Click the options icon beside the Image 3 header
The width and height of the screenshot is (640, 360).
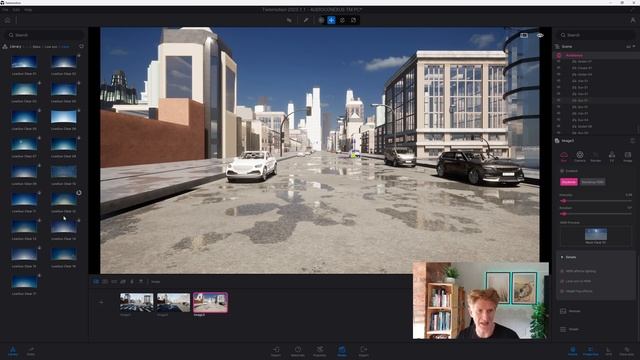[x=632, y=141]
